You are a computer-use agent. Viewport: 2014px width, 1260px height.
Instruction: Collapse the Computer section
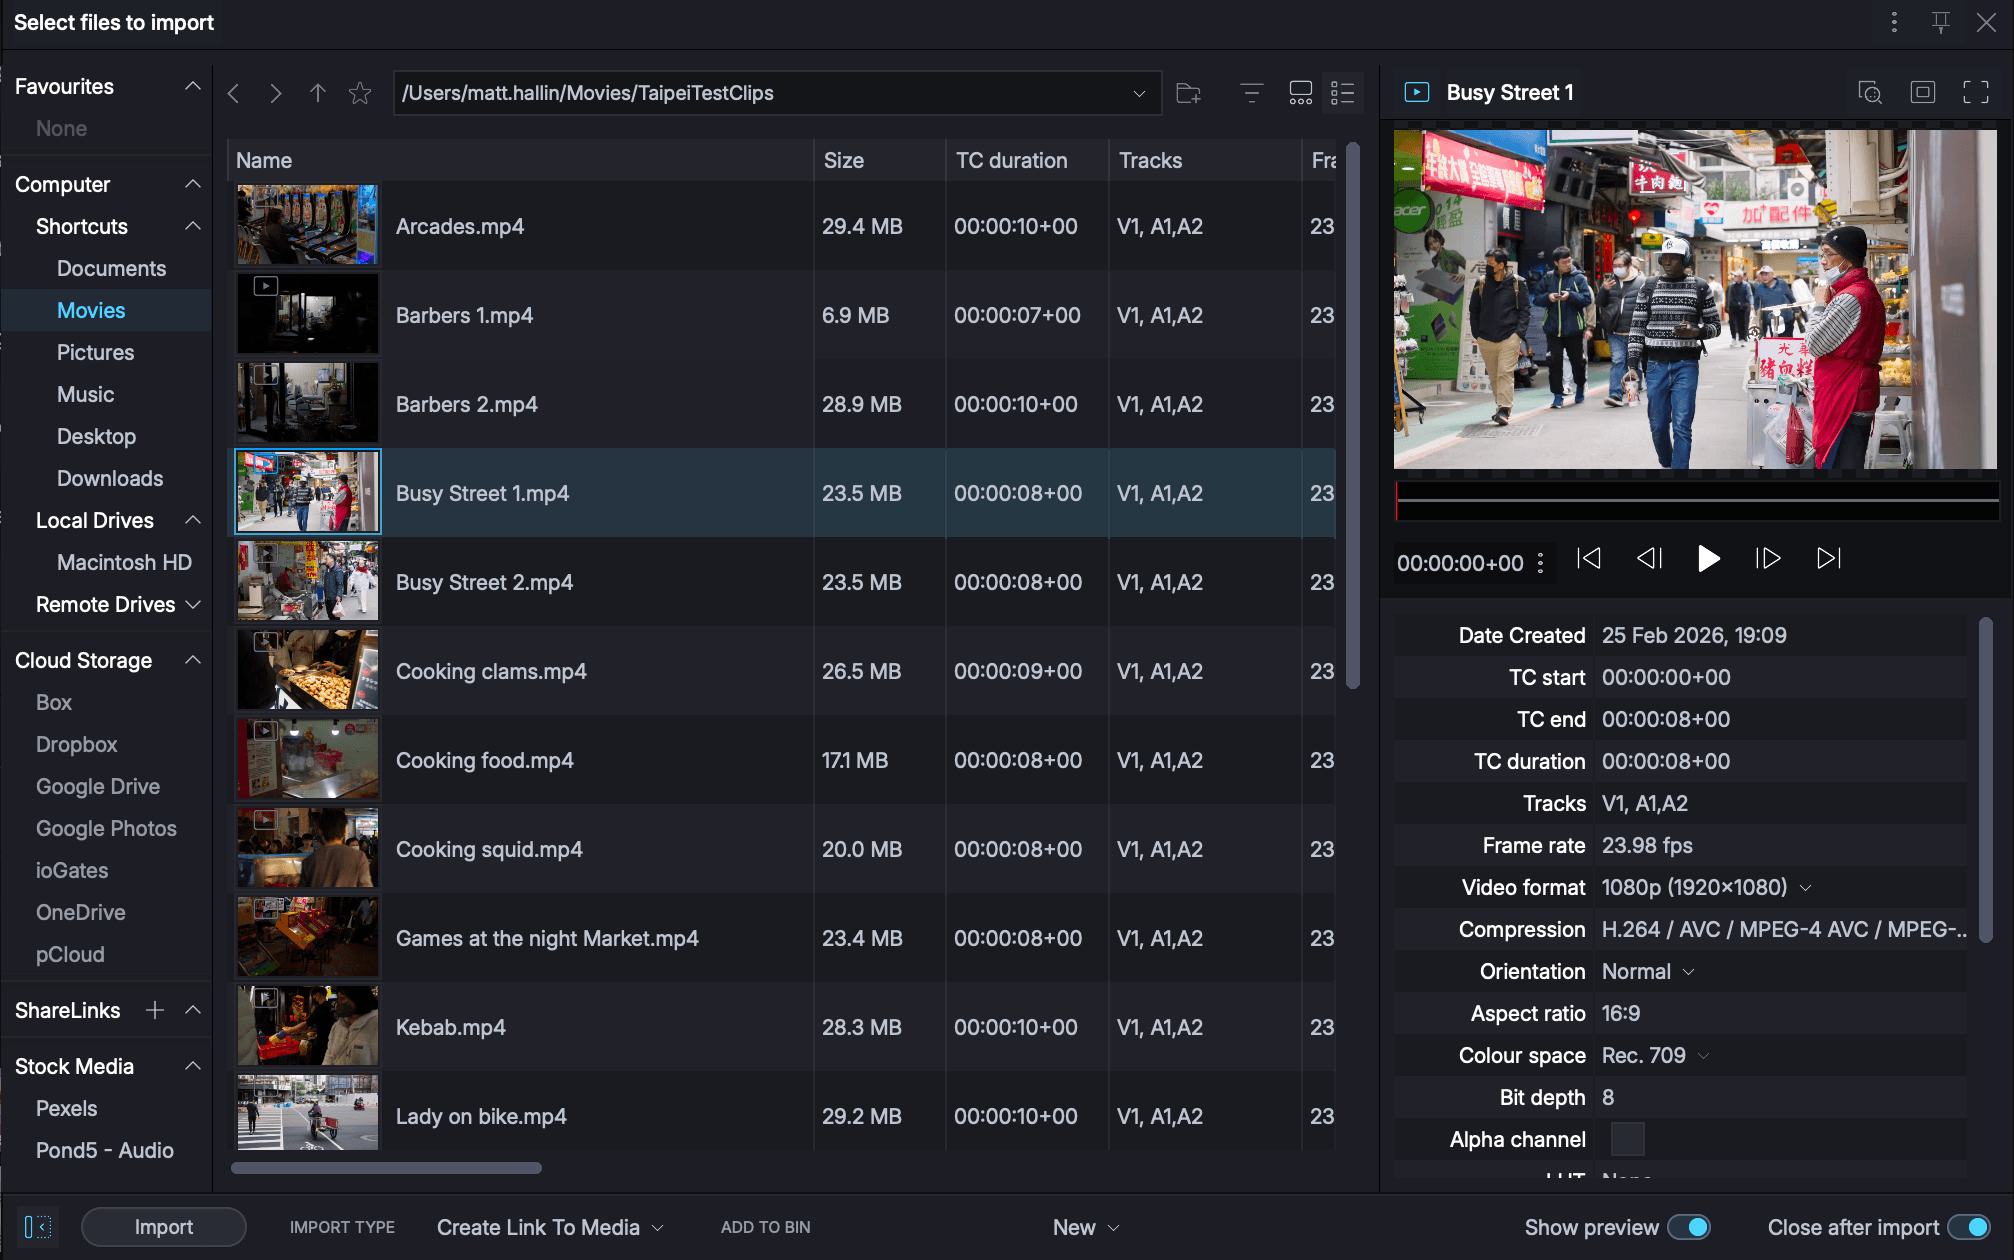tap(193, 184)
